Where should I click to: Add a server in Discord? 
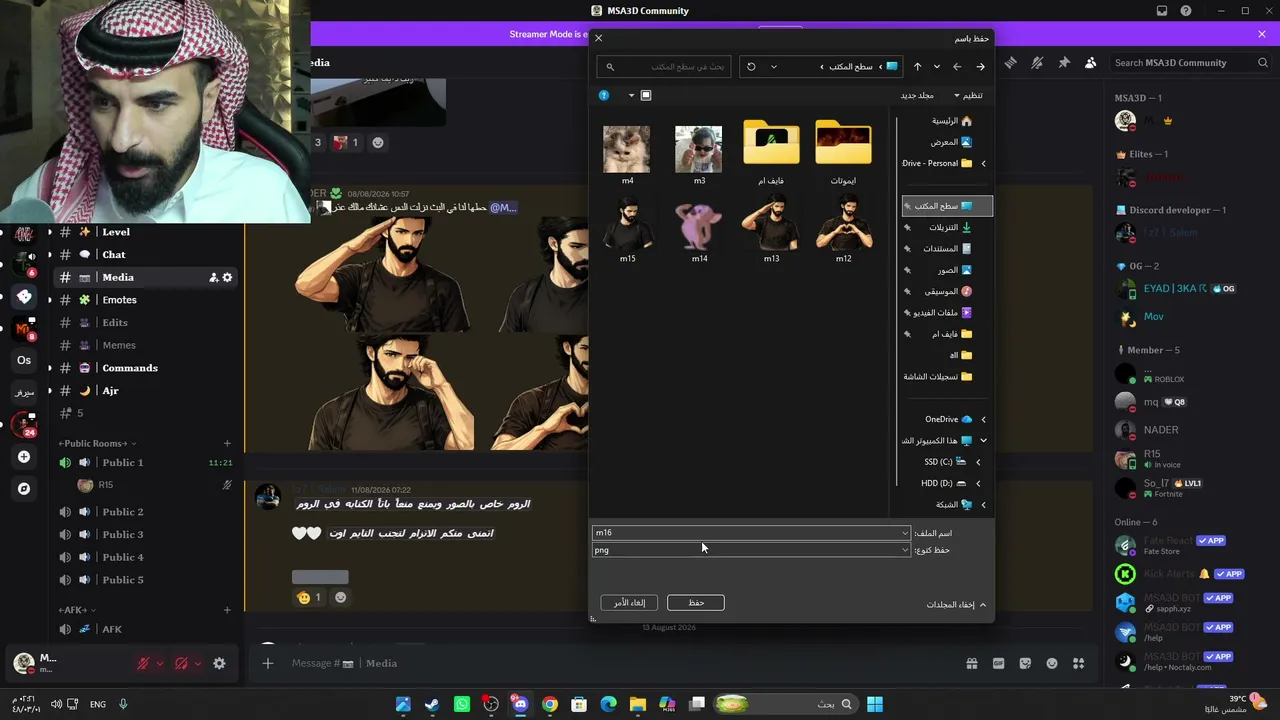tap(24, 457)
